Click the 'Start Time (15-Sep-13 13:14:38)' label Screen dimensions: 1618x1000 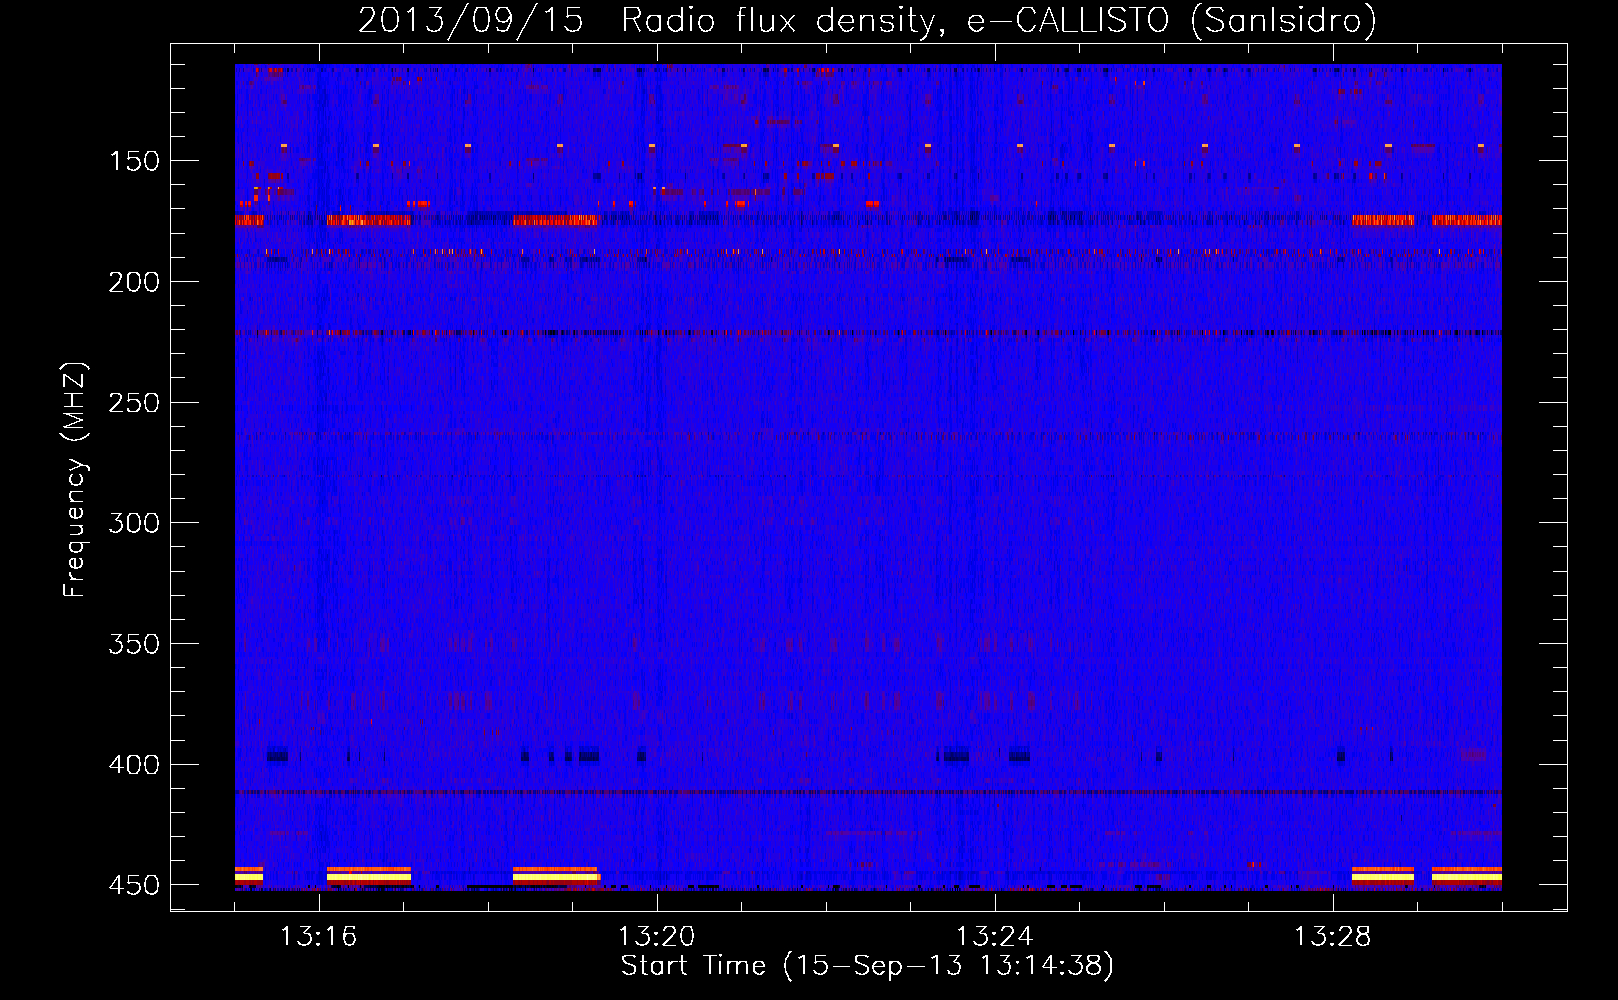tap(867, 966)
